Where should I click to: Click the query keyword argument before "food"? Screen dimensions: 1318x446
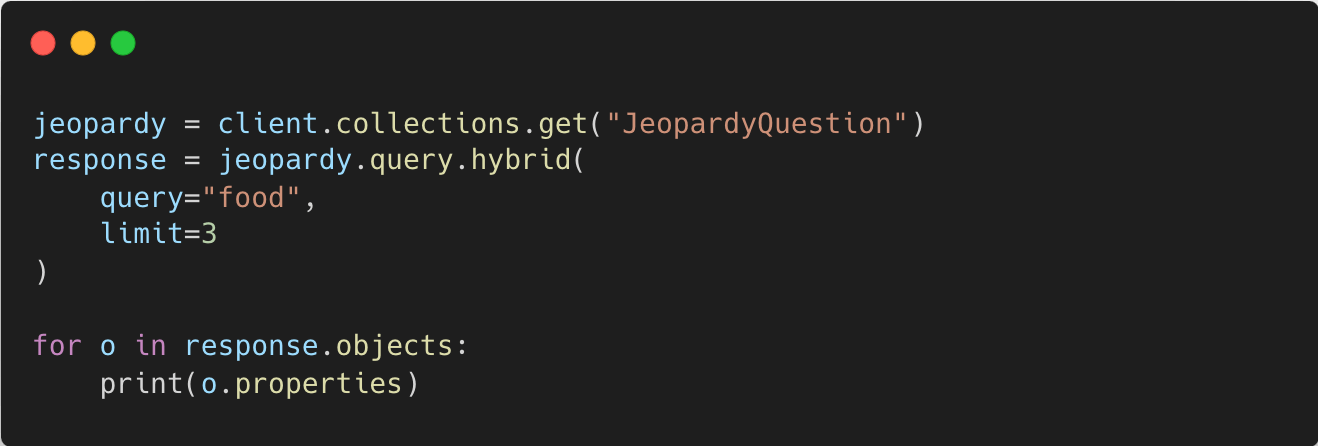tap(141, 198)
